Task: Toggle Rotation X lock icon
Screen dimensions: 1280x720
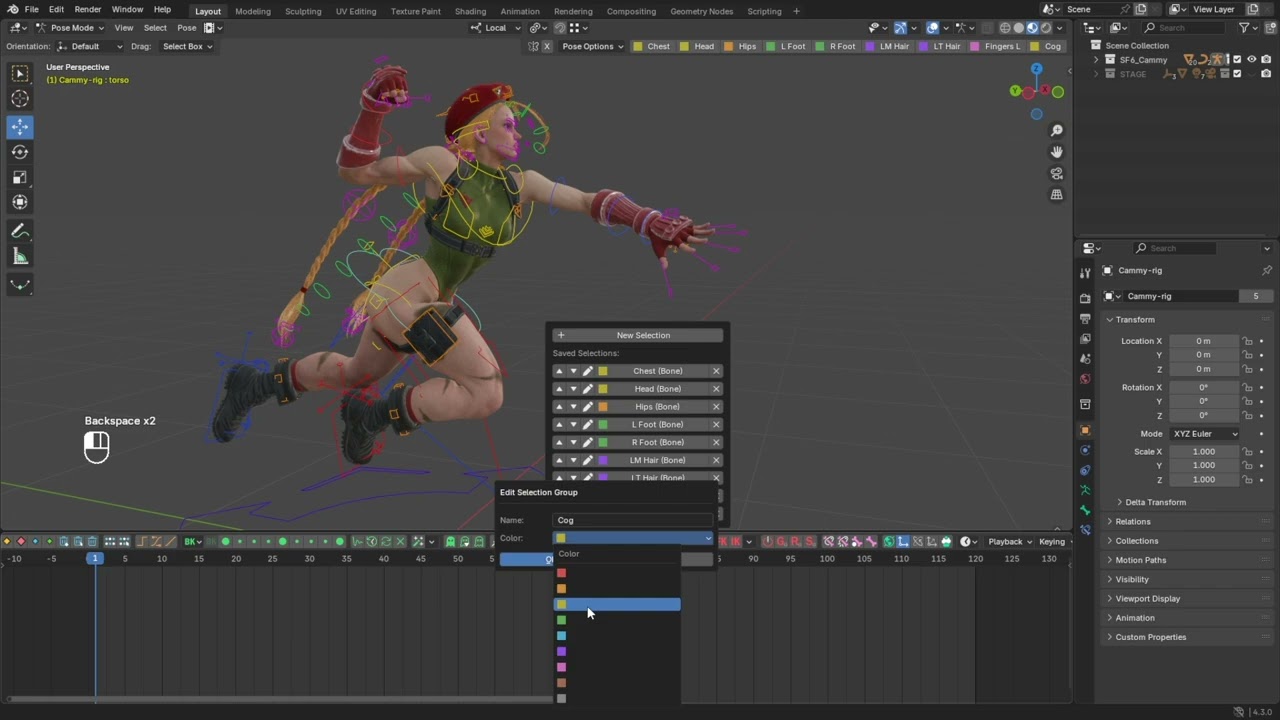Action: click(x=1247, y=388)
